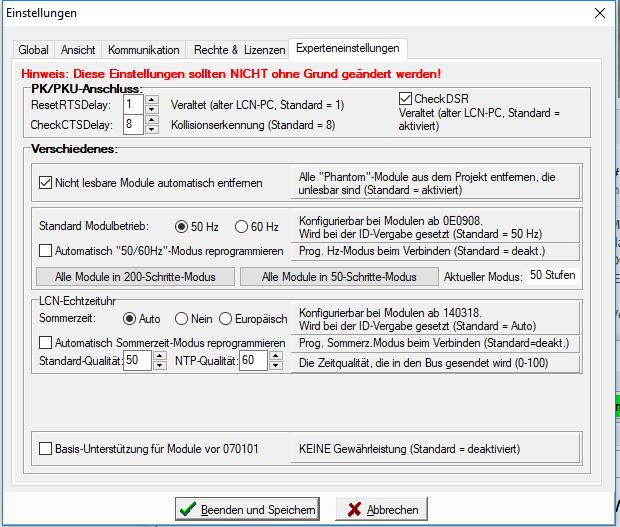
Task: Close the Einstellungen dialog window
Action: pyautogui.click(x=599, y=13)
